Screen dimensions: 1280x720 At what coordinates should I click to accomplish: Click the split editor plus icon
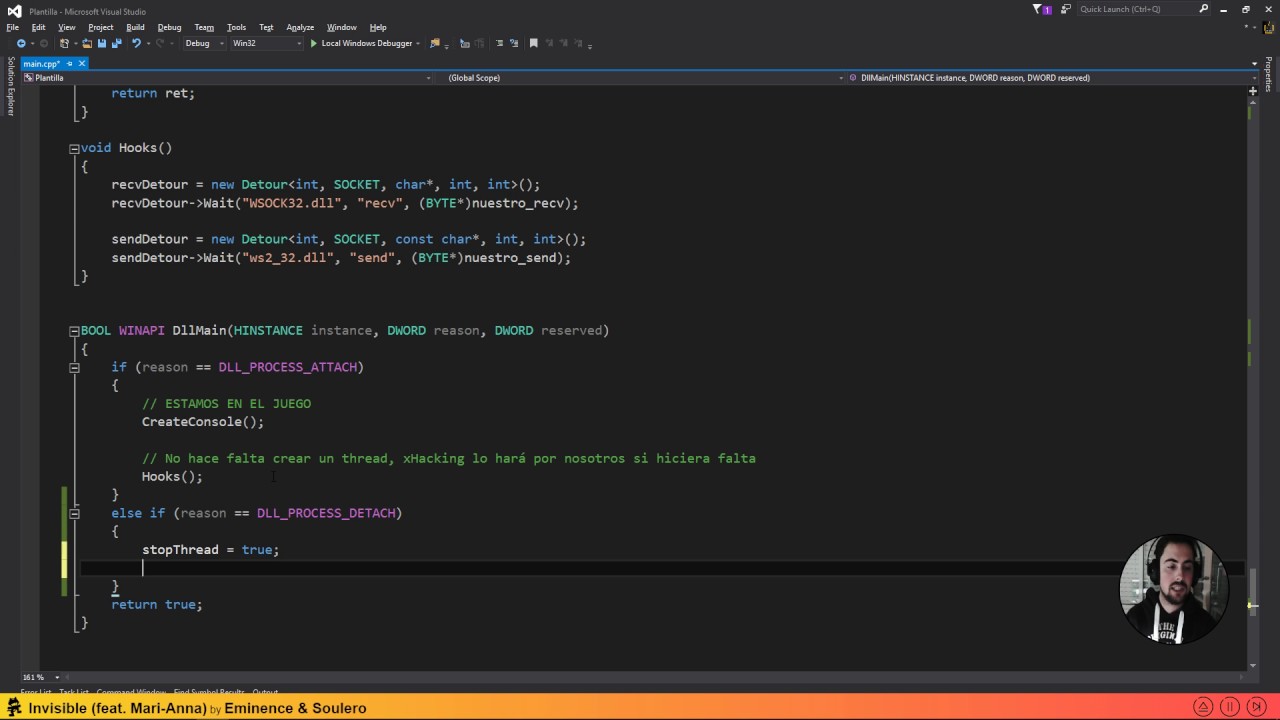[1252, 91]
